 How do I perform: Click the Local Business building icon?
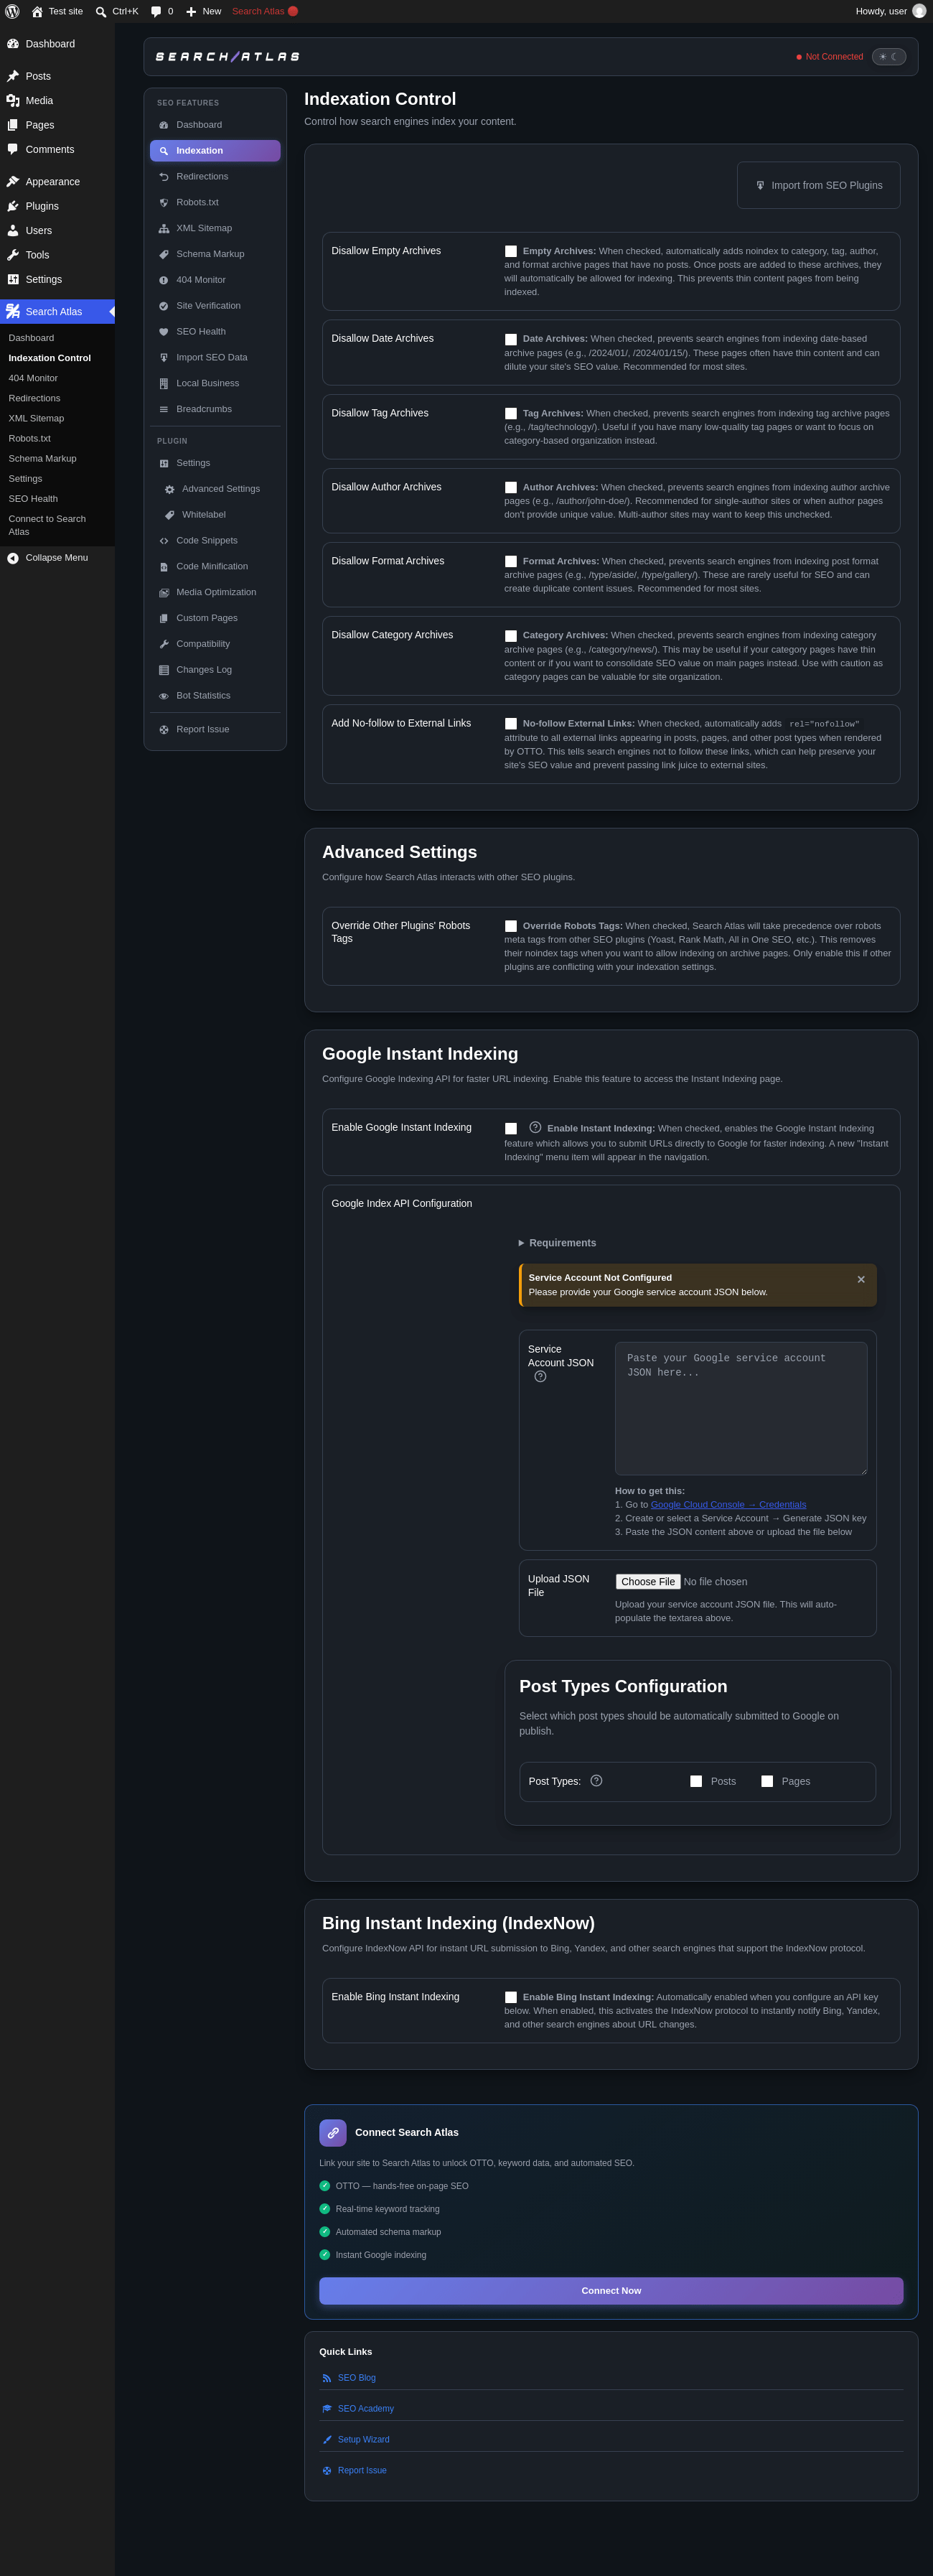[x=164, y=384]
